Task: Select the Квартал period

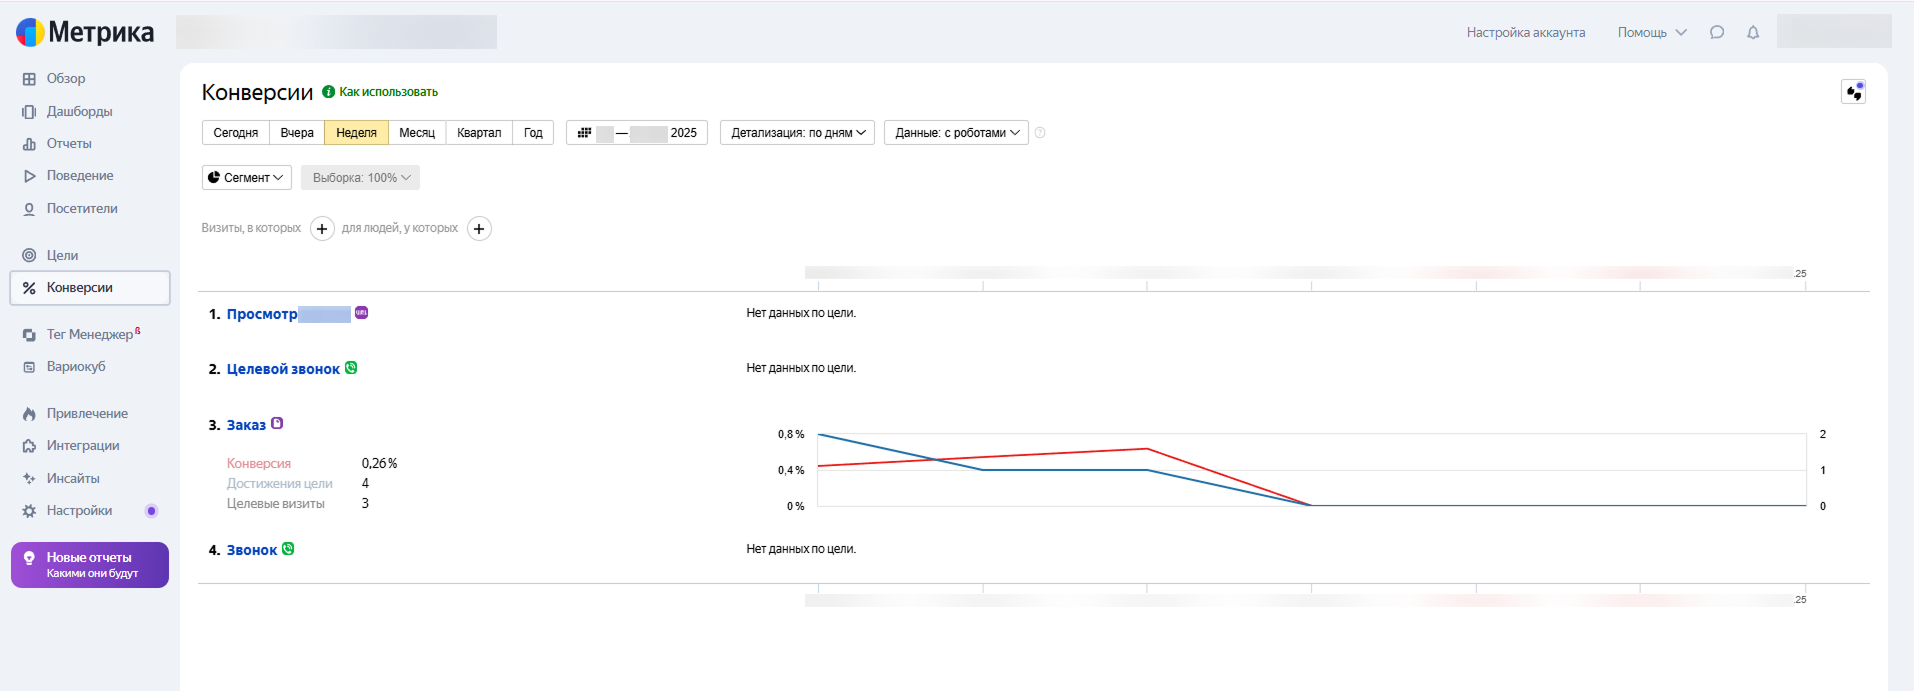Action: tap(479, 132)
